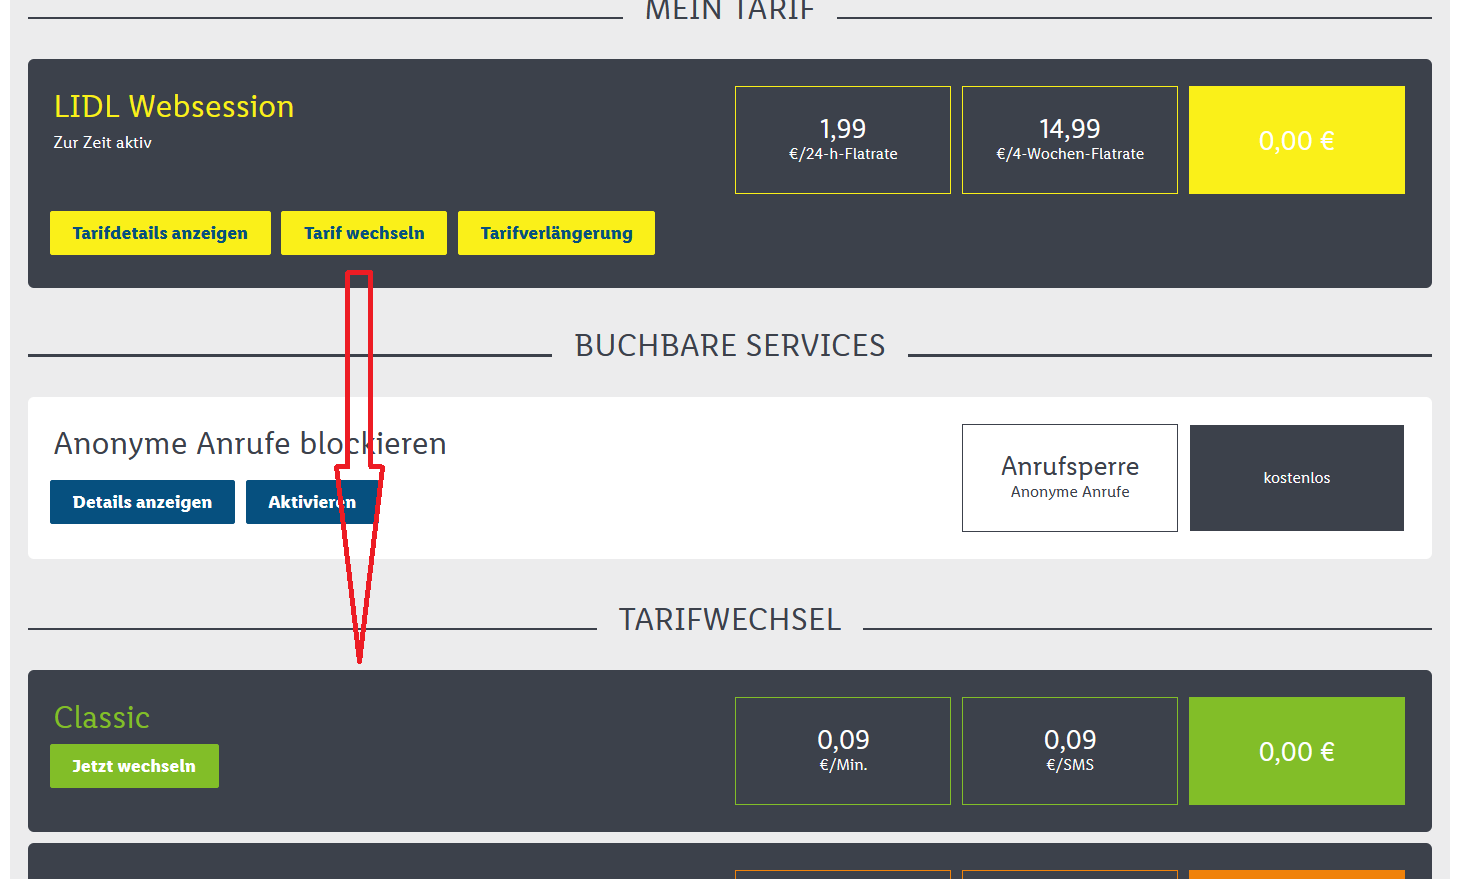Click the Tarifverlängerung button
1461x879 pixels.
click(556, 233)
